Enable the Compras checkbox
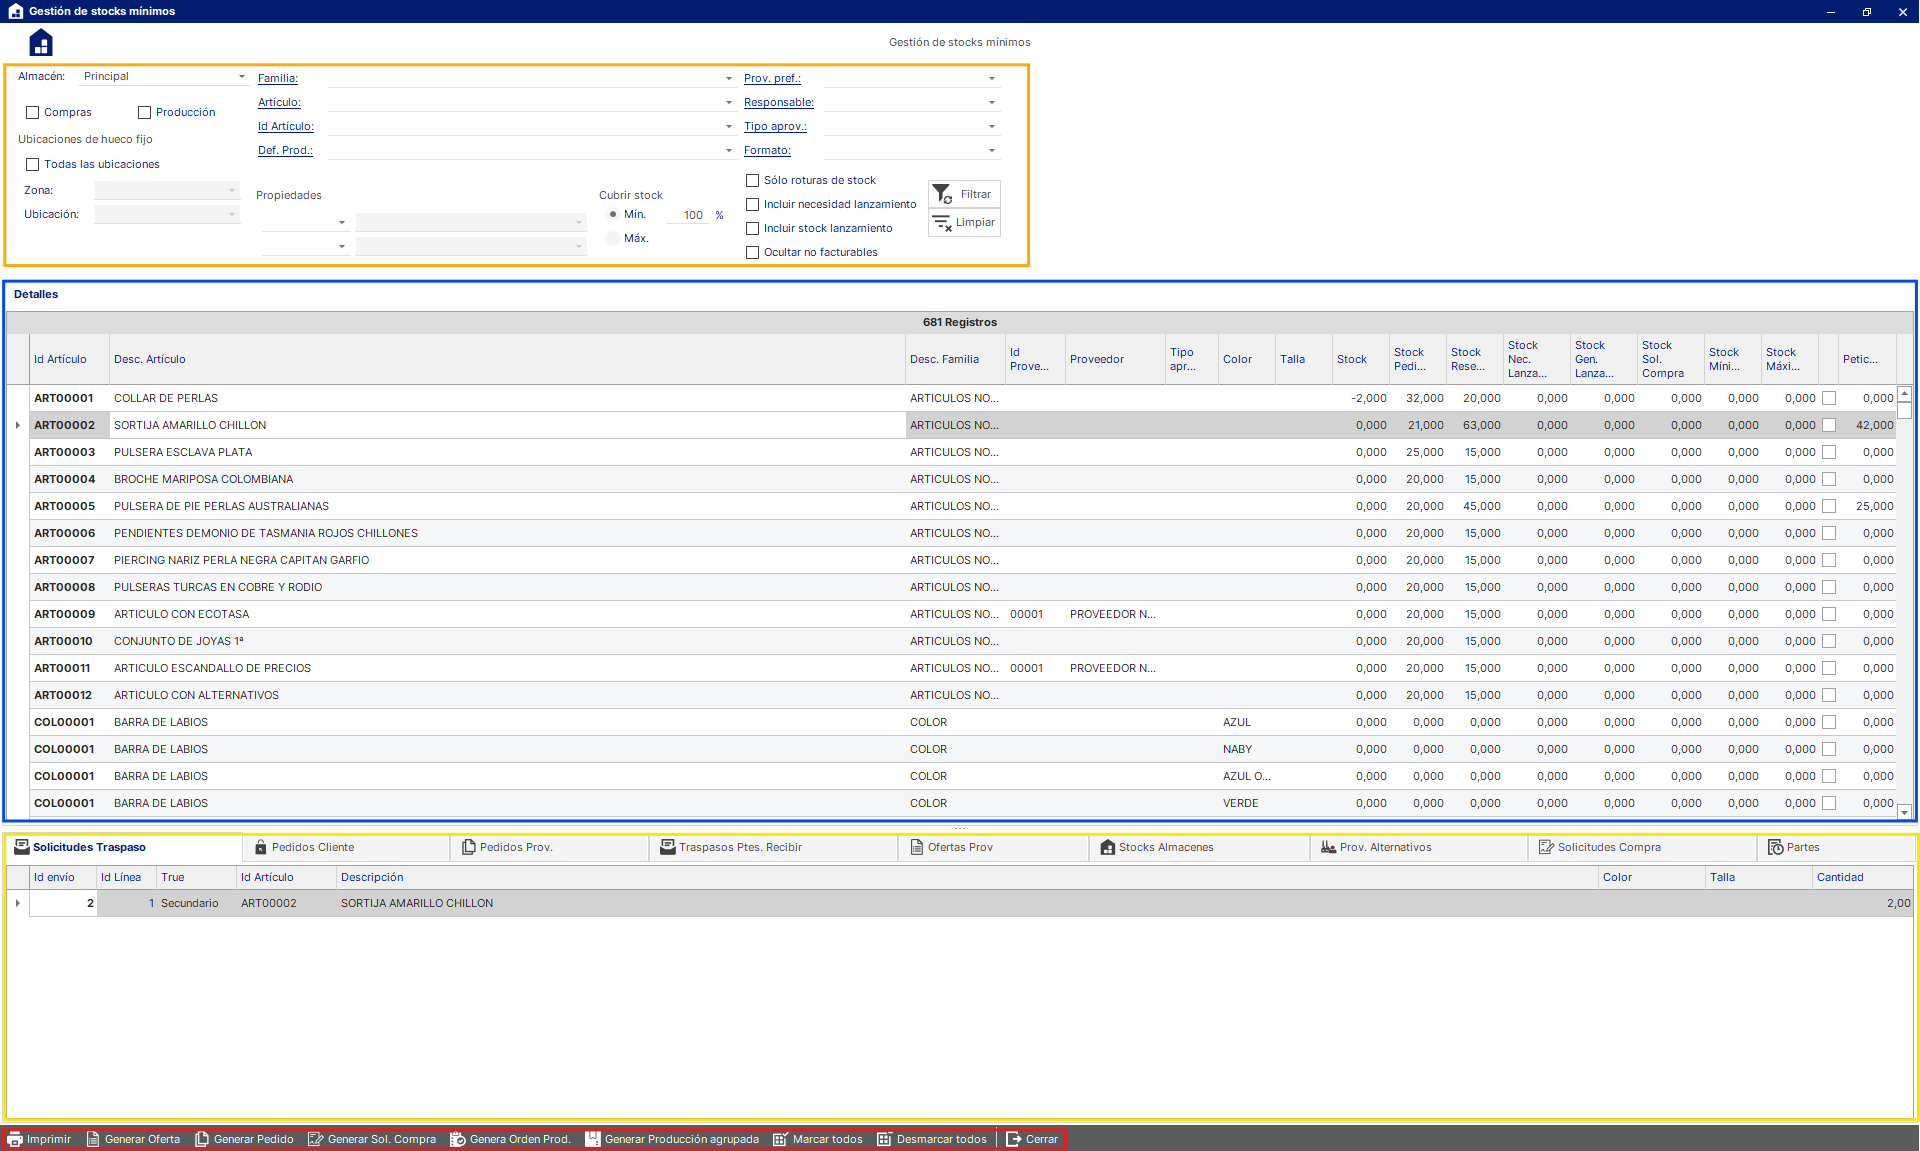This screenshot has width=1920, height=1151. coord(33,113)
